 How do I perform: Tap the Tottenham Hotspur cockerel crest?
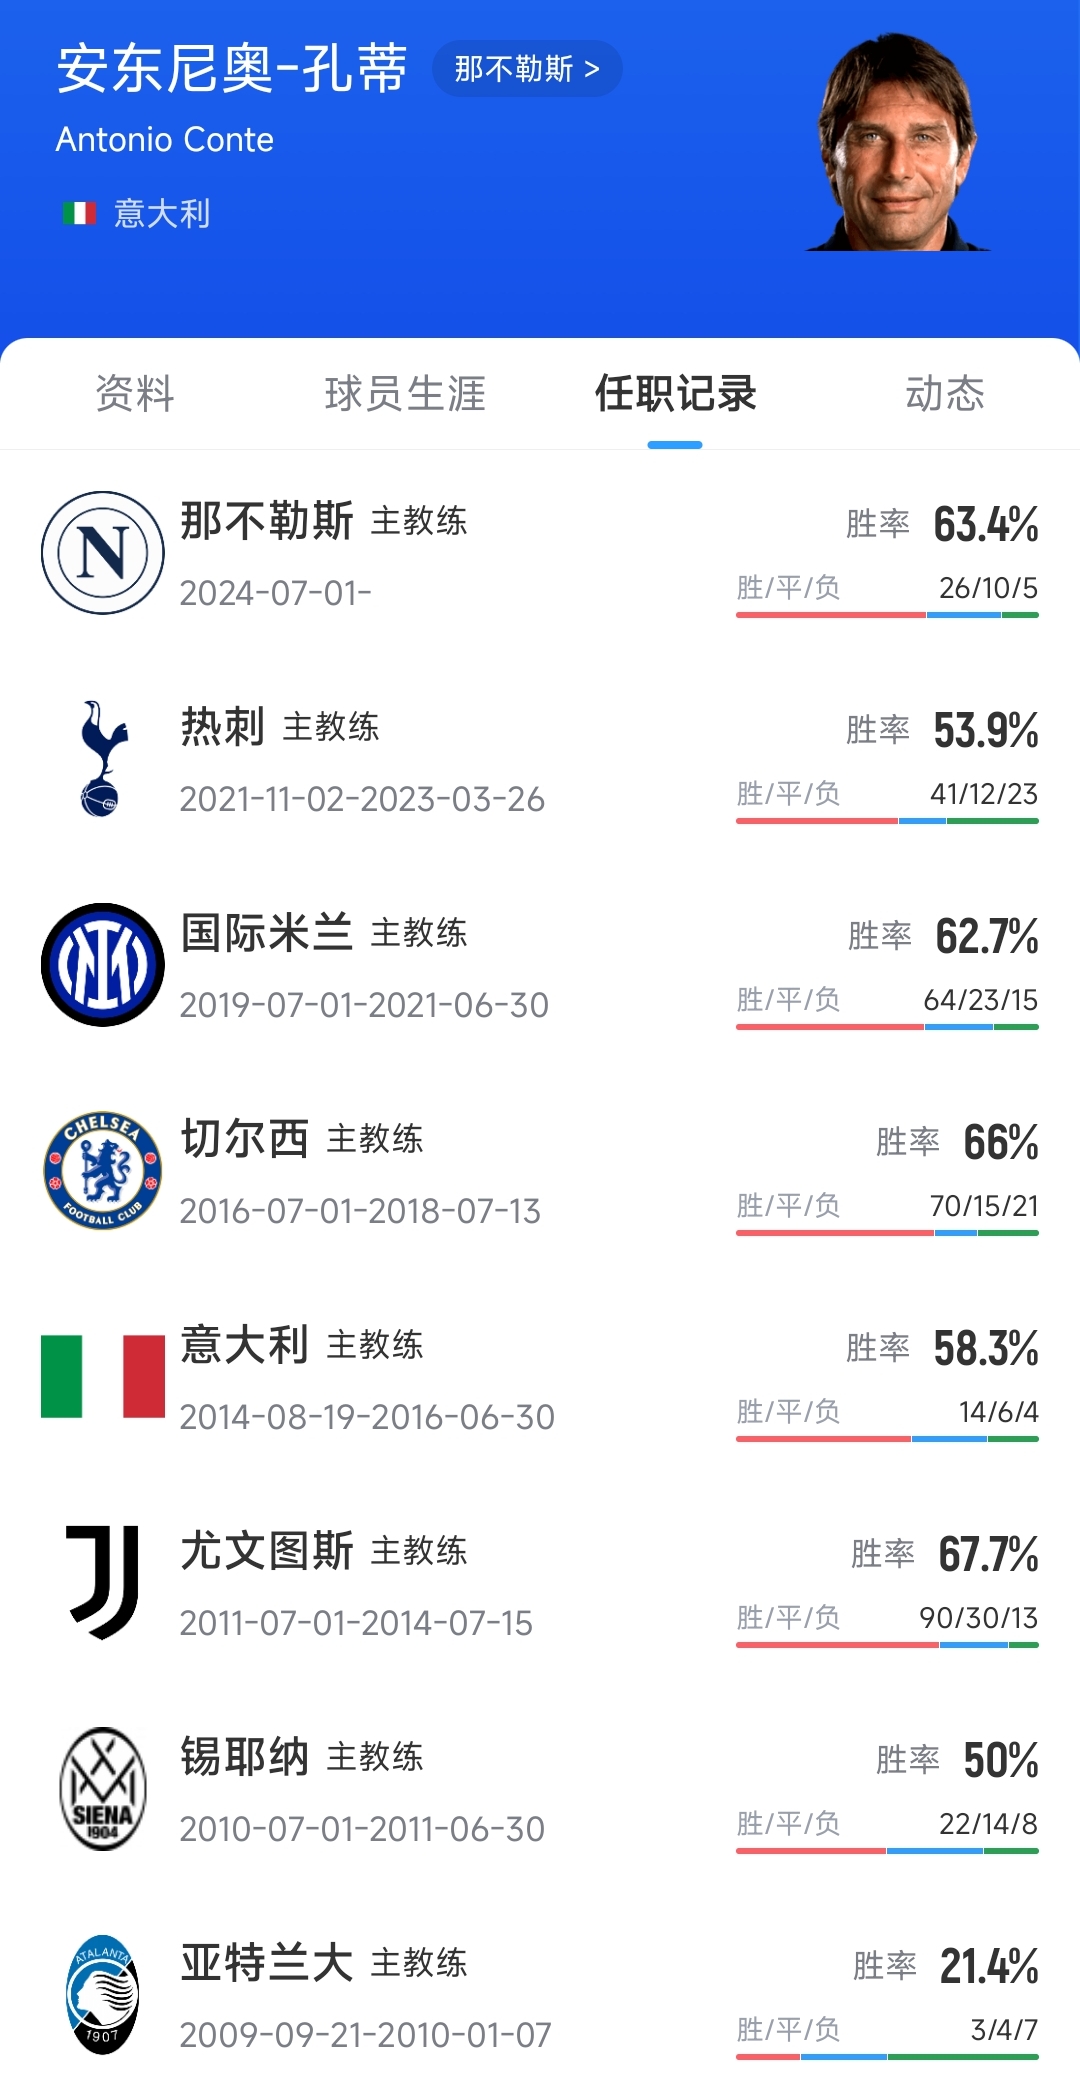pyautogui.click(x=103, y=758)
